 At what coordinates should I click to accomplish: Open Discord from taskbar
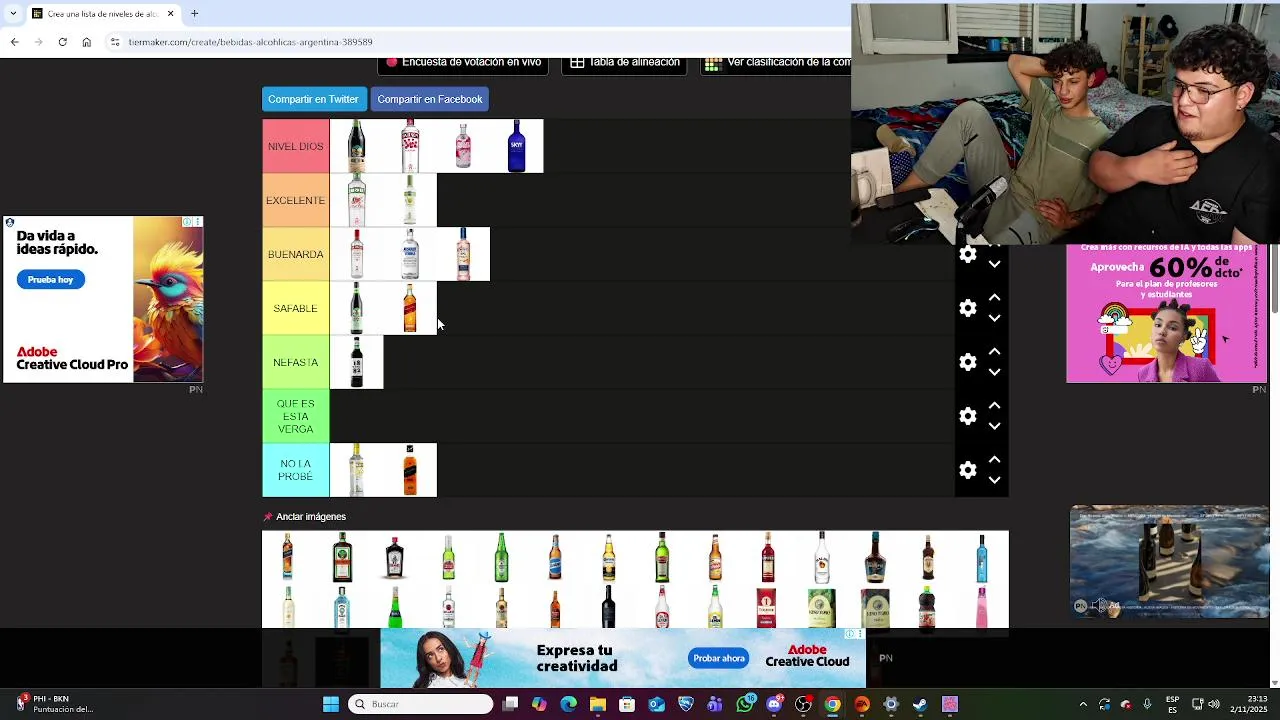point(774,704)
